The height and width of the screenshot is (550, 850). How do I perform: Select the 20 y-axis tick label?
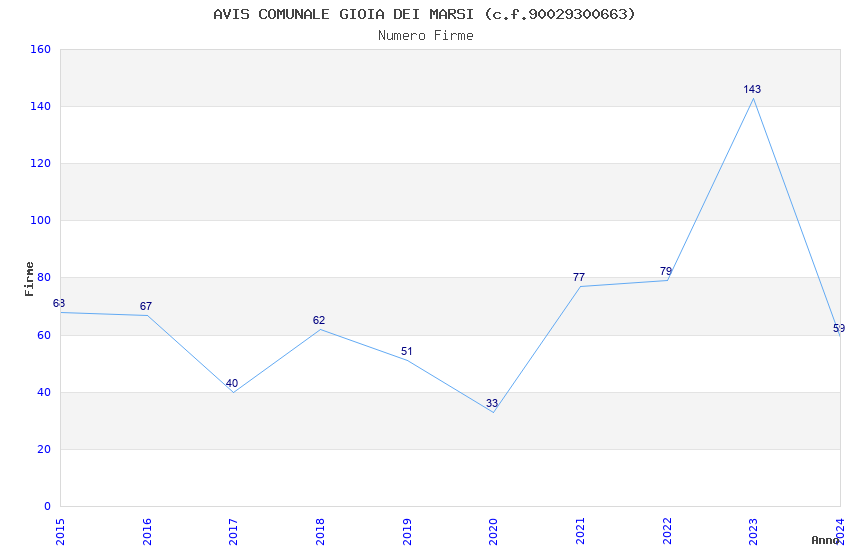pyautogui.click(x=44, y=450)
